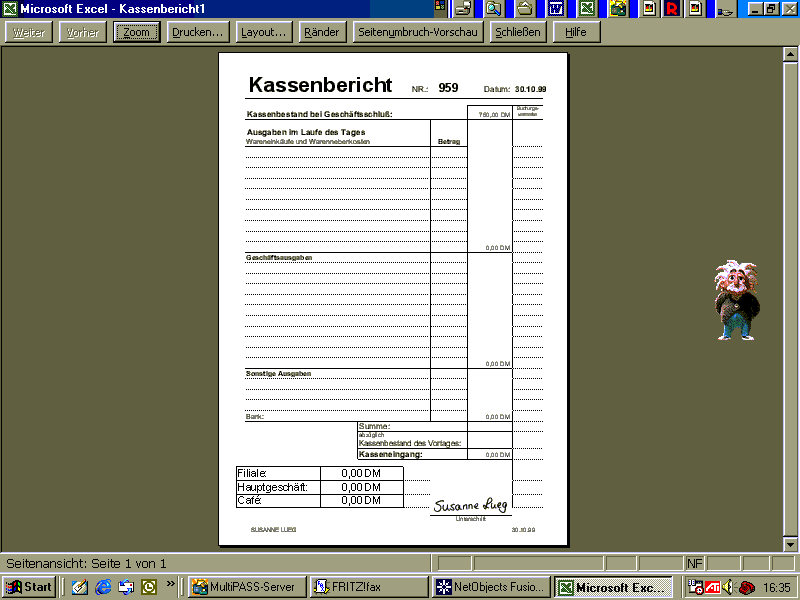Launch Word from the shortcut bar
Image resolution: width=800 pixels, height=600 pixels.
[x=556, y=8]
